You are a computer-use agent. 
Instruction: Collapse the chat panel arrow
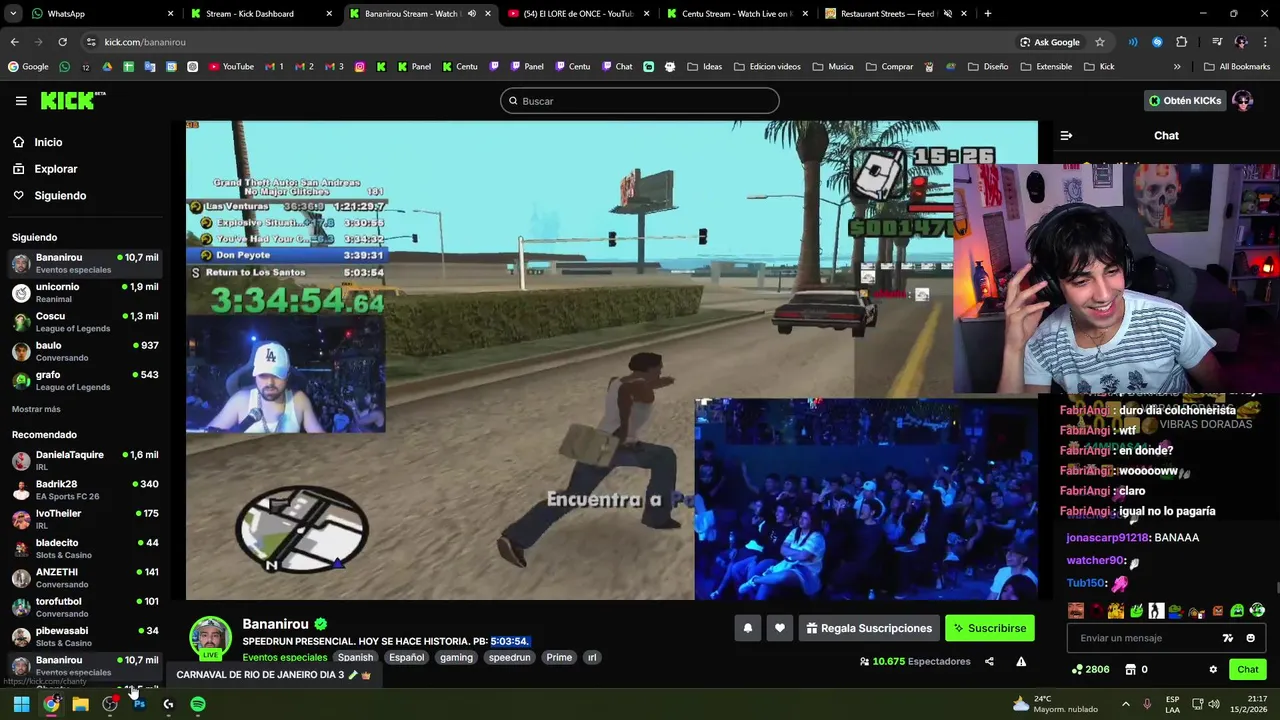[1066, 135]
